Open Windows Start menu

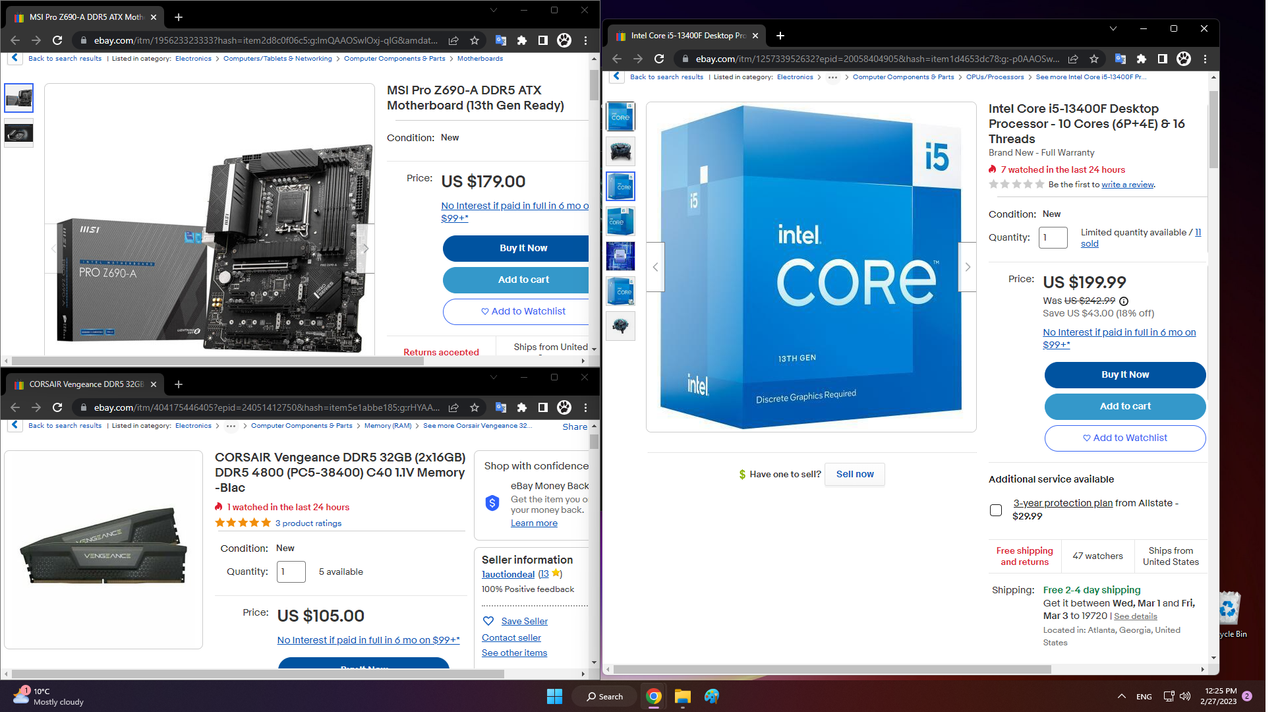[554, 696]
